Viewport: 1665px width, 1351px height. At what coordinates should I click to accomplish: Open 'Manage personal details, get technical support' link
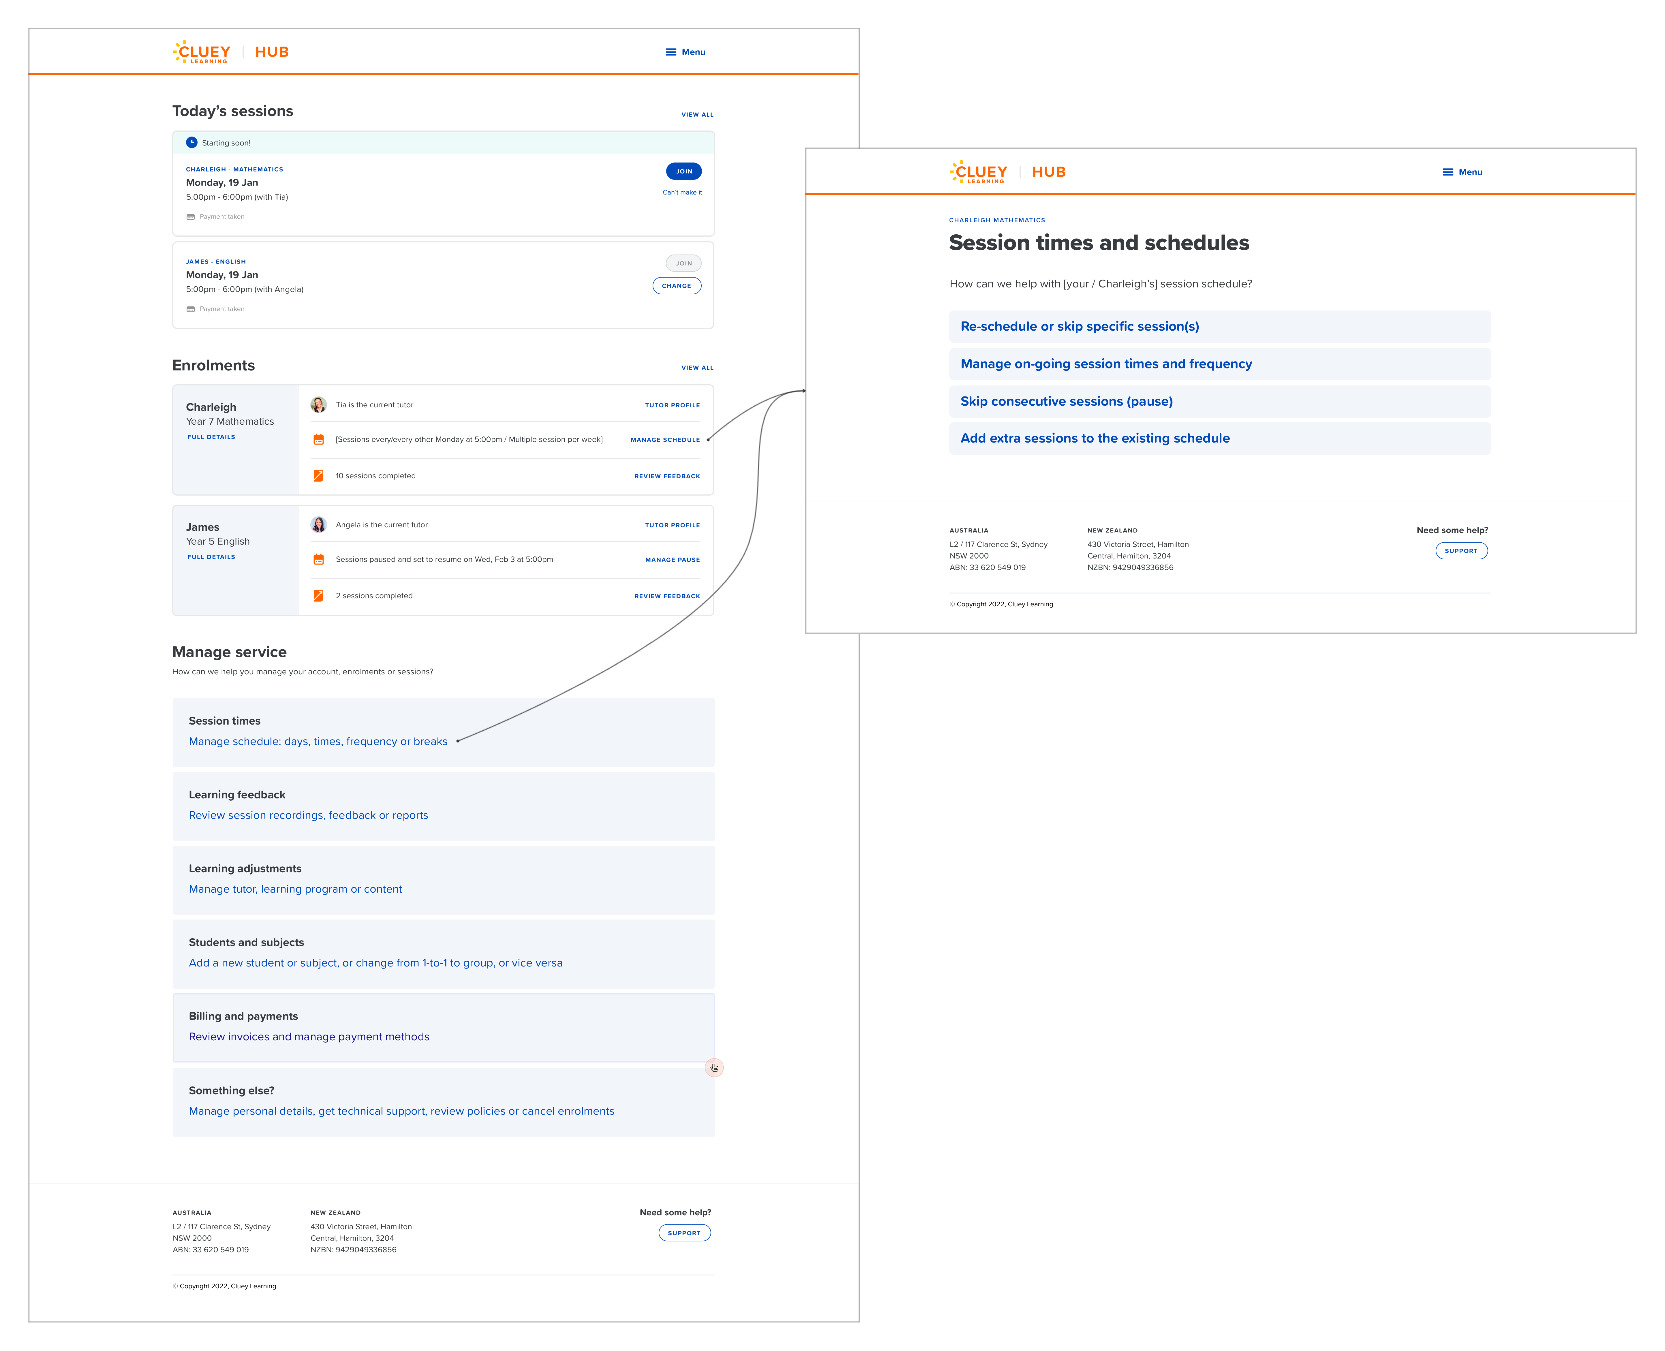(401, 1112)
